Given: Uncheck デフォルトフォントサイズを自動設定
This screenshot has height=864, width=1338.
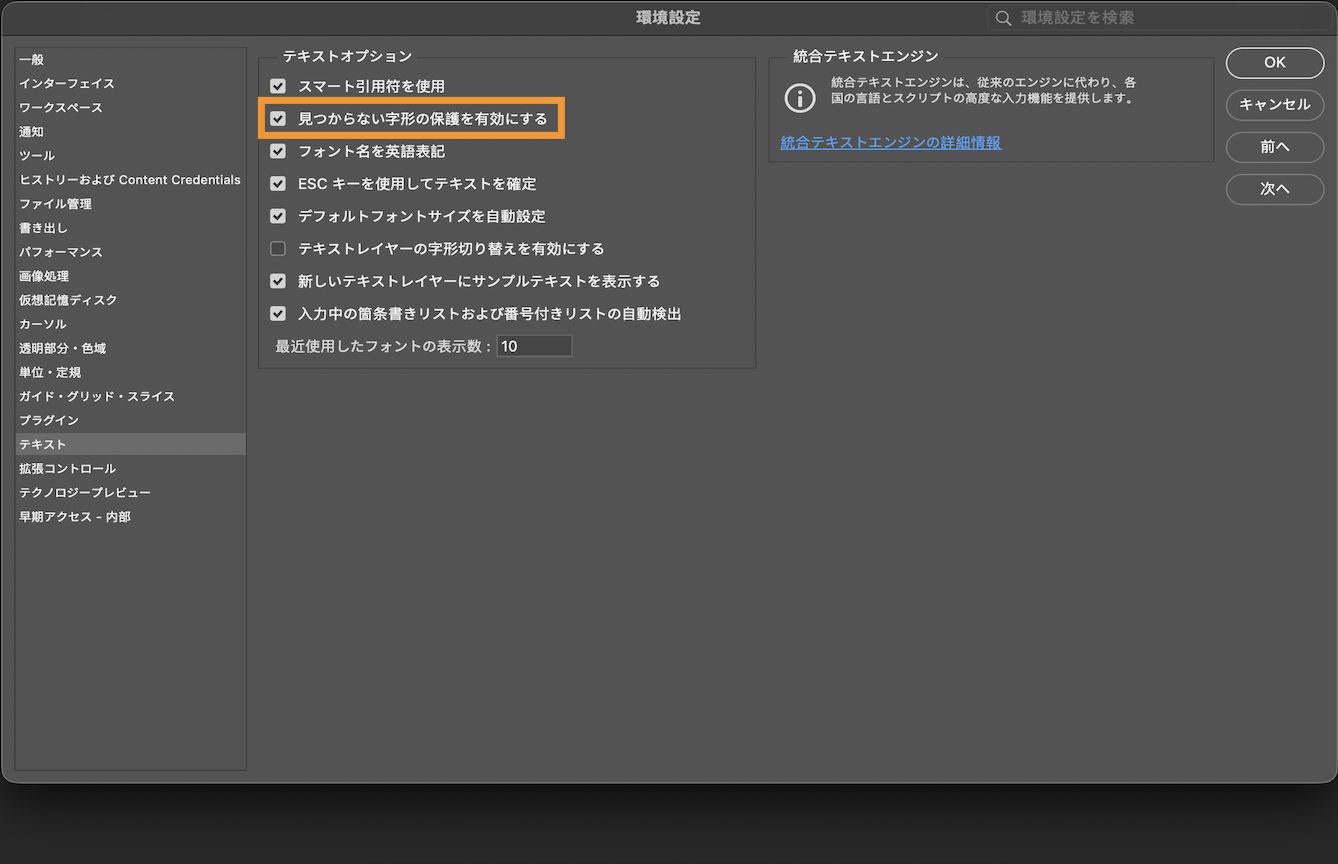Looking at the screenshot, I should [277, 216].
